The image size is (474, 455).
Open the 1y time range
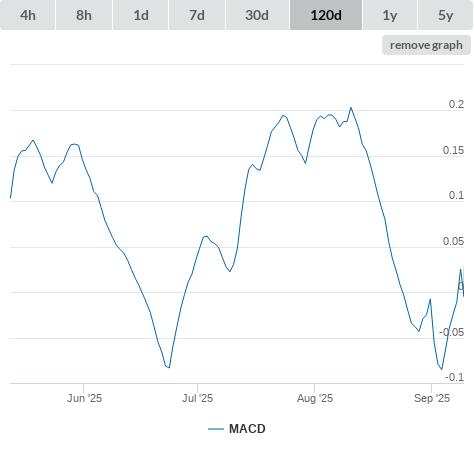pos(390,15)
